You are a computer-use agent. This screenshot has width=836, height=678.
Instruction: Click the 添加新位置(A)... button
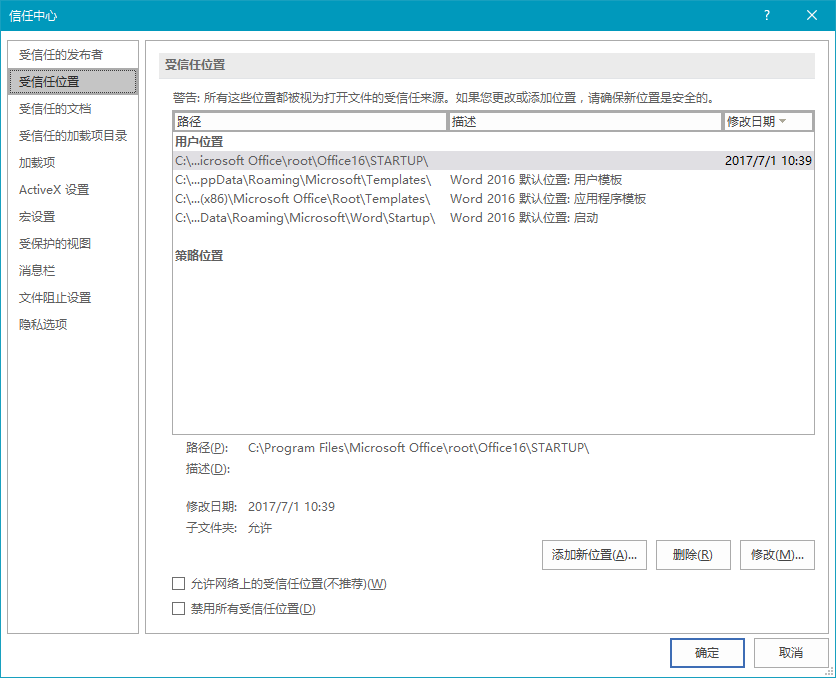594,555
